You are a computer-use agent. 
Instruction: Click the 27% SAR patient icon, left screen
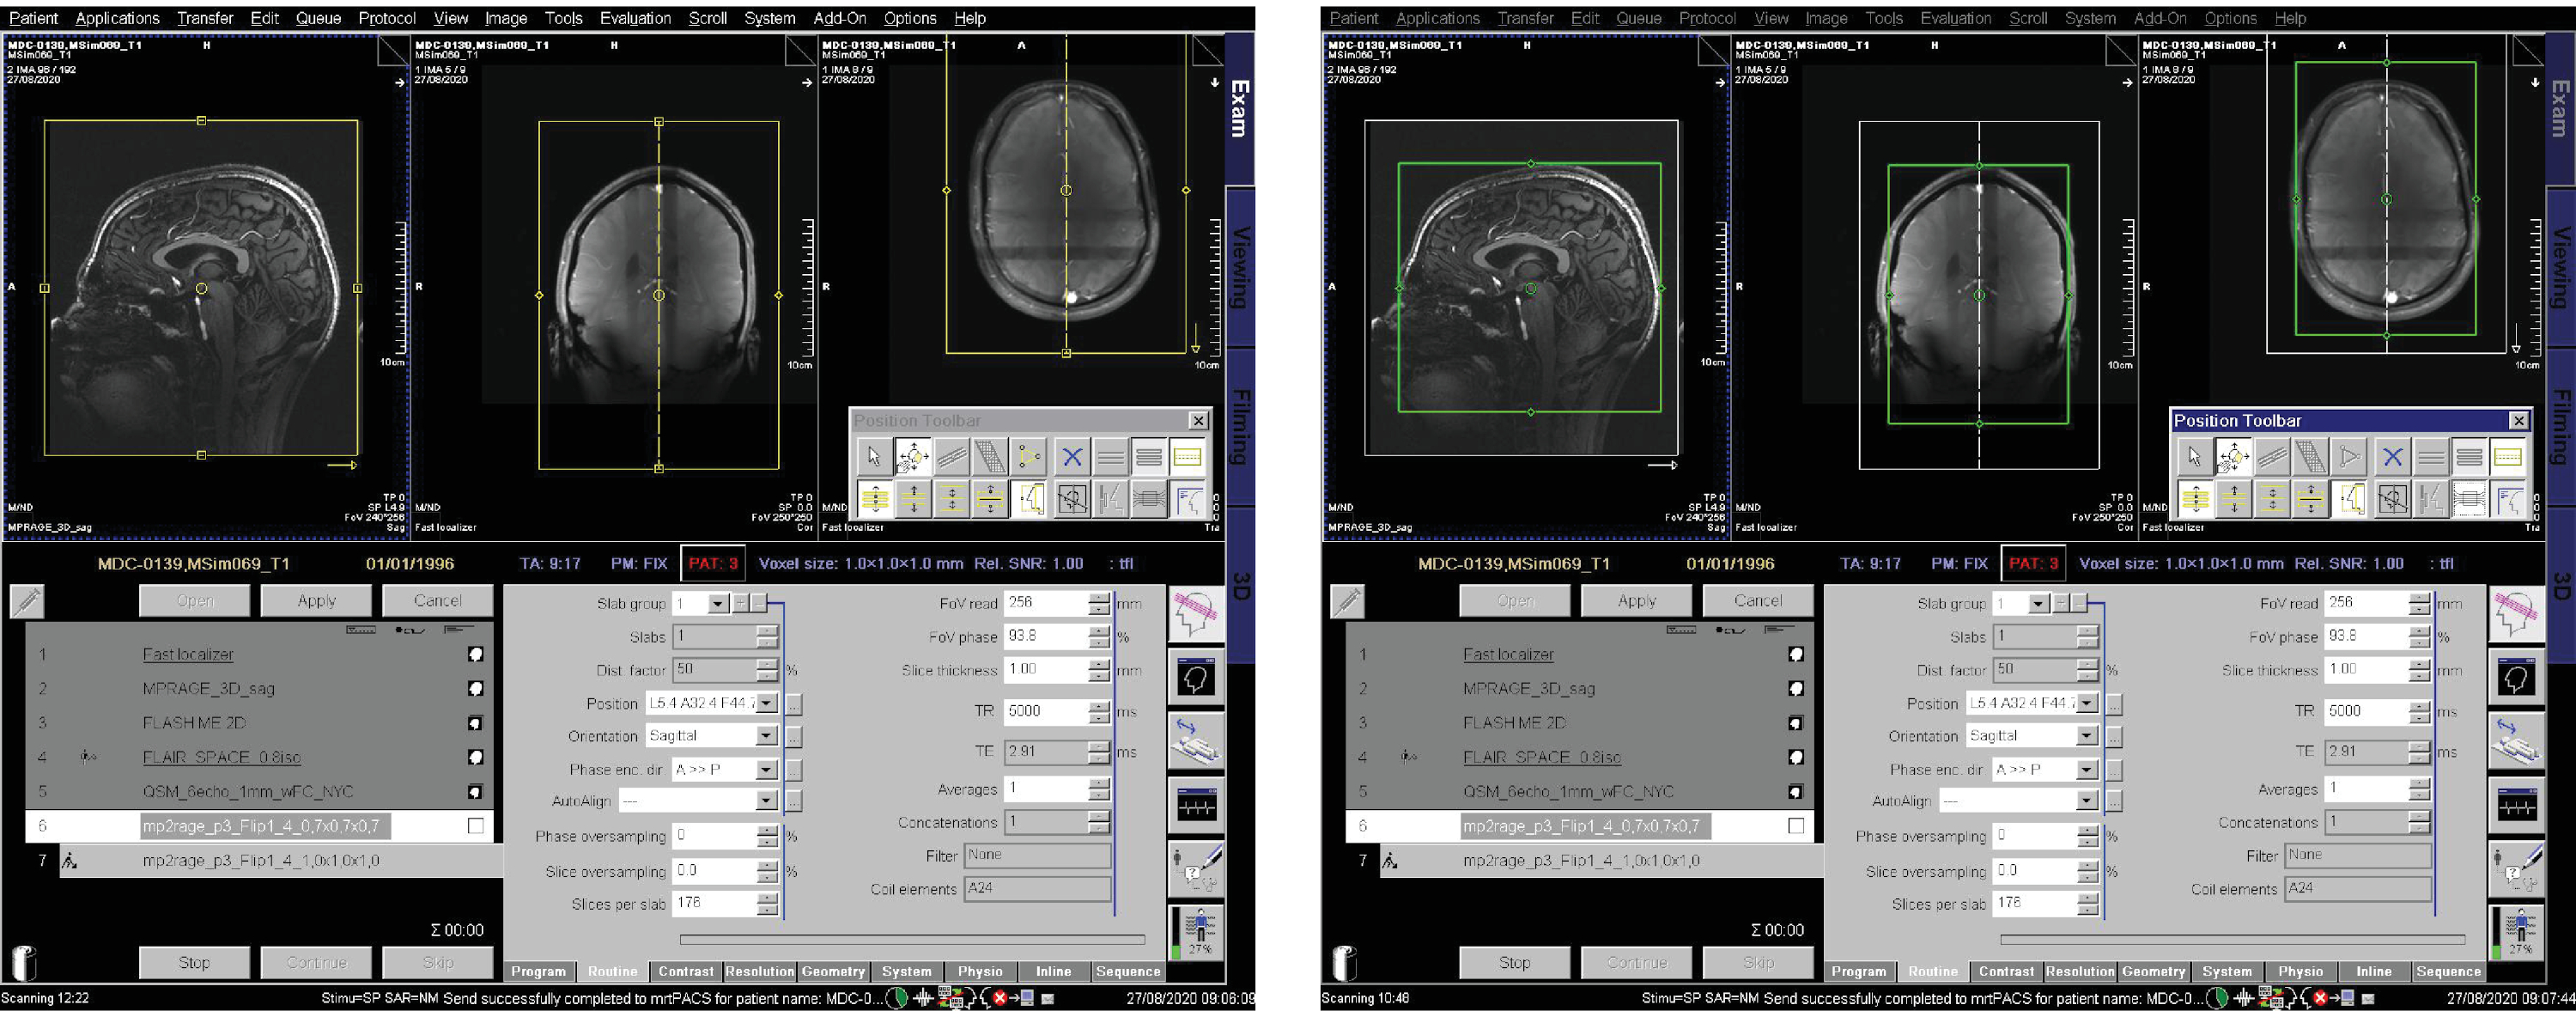[x=1196, y=932]
